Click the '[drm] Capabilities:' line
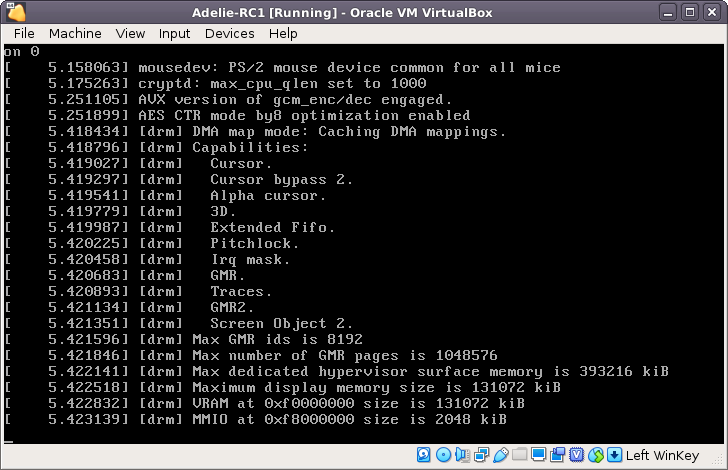The height and width of the screenshot is (470, 728). [156, 147]
